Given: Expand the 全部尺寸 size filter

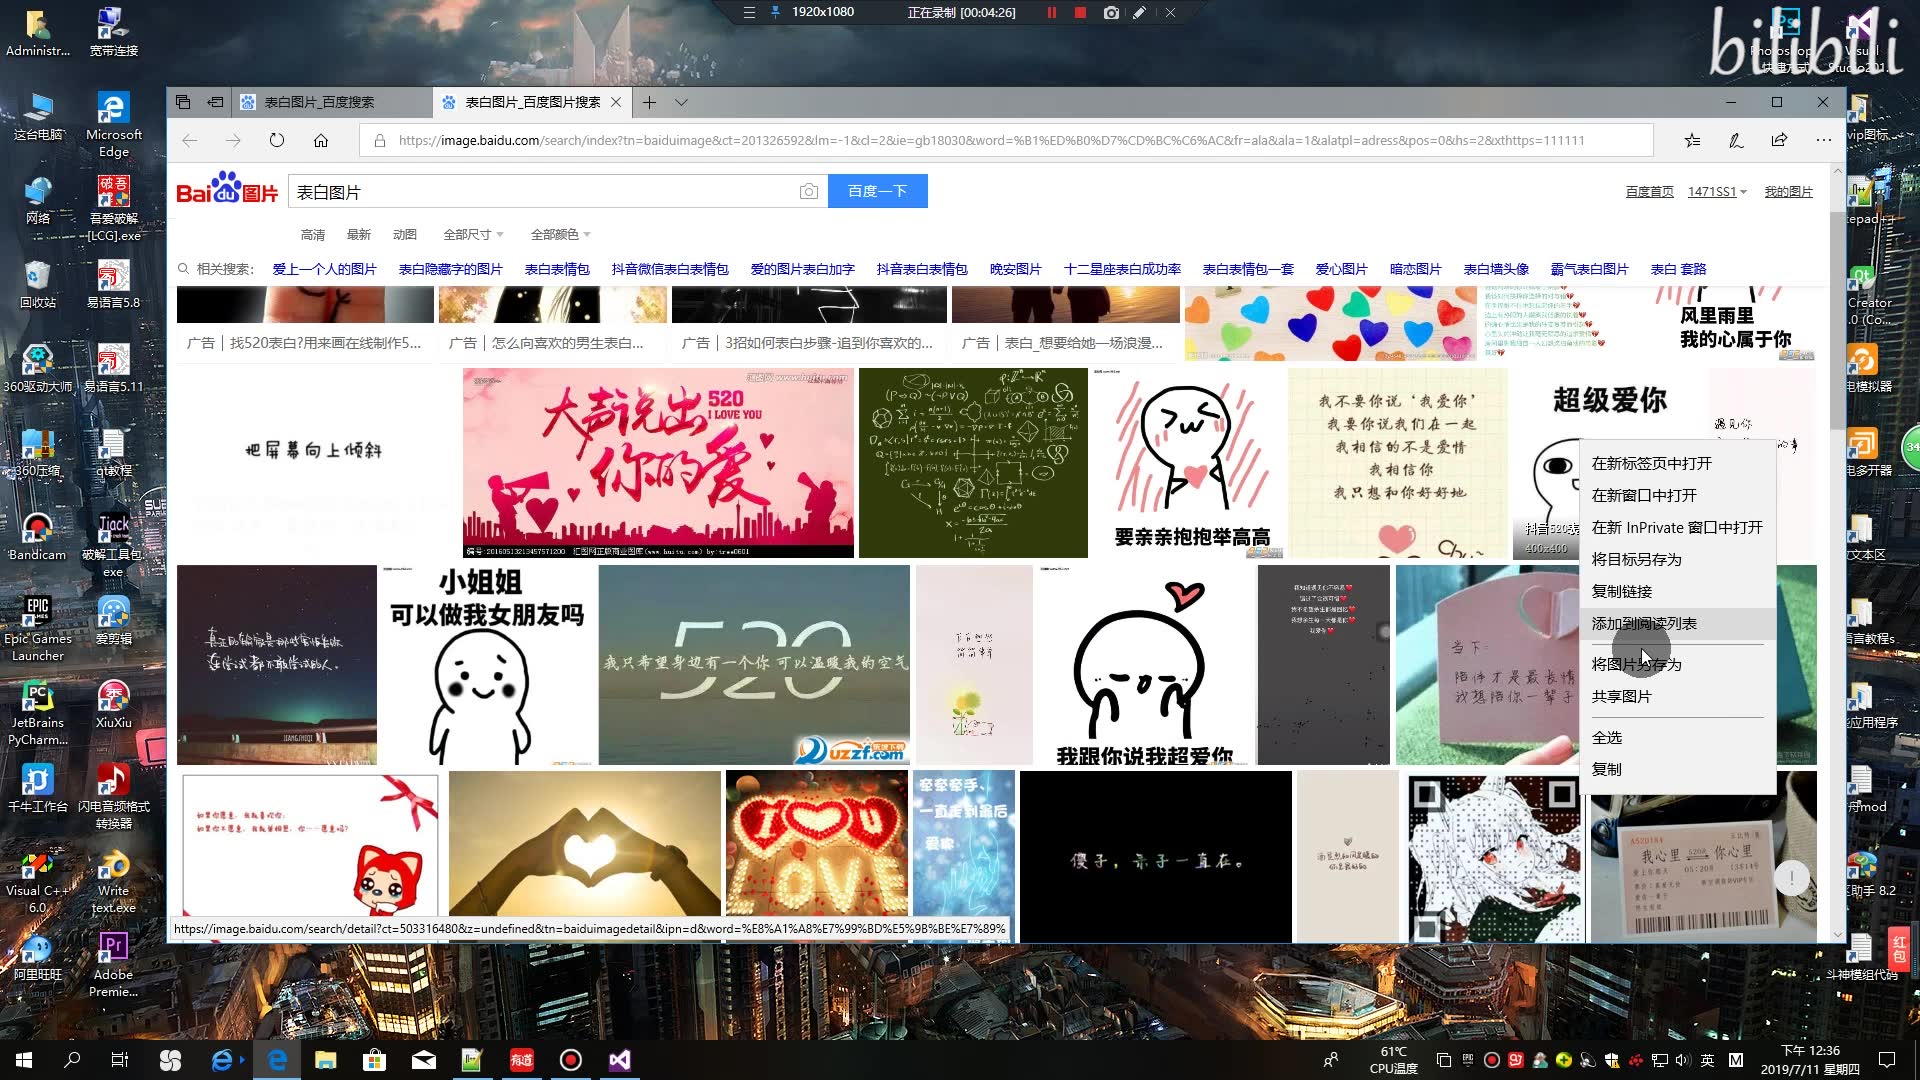Looking at the screenshot, I should 473,235.
